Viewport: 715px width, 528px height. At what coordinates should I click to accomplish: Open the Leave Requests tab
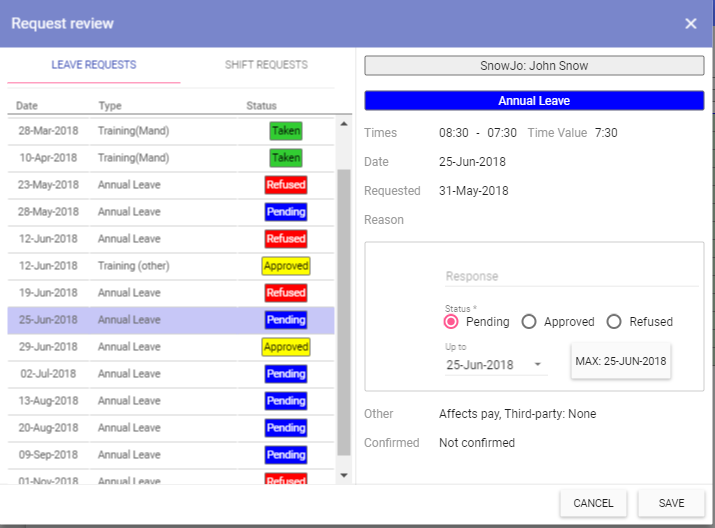pyautogui.click(x=94, y=65)
